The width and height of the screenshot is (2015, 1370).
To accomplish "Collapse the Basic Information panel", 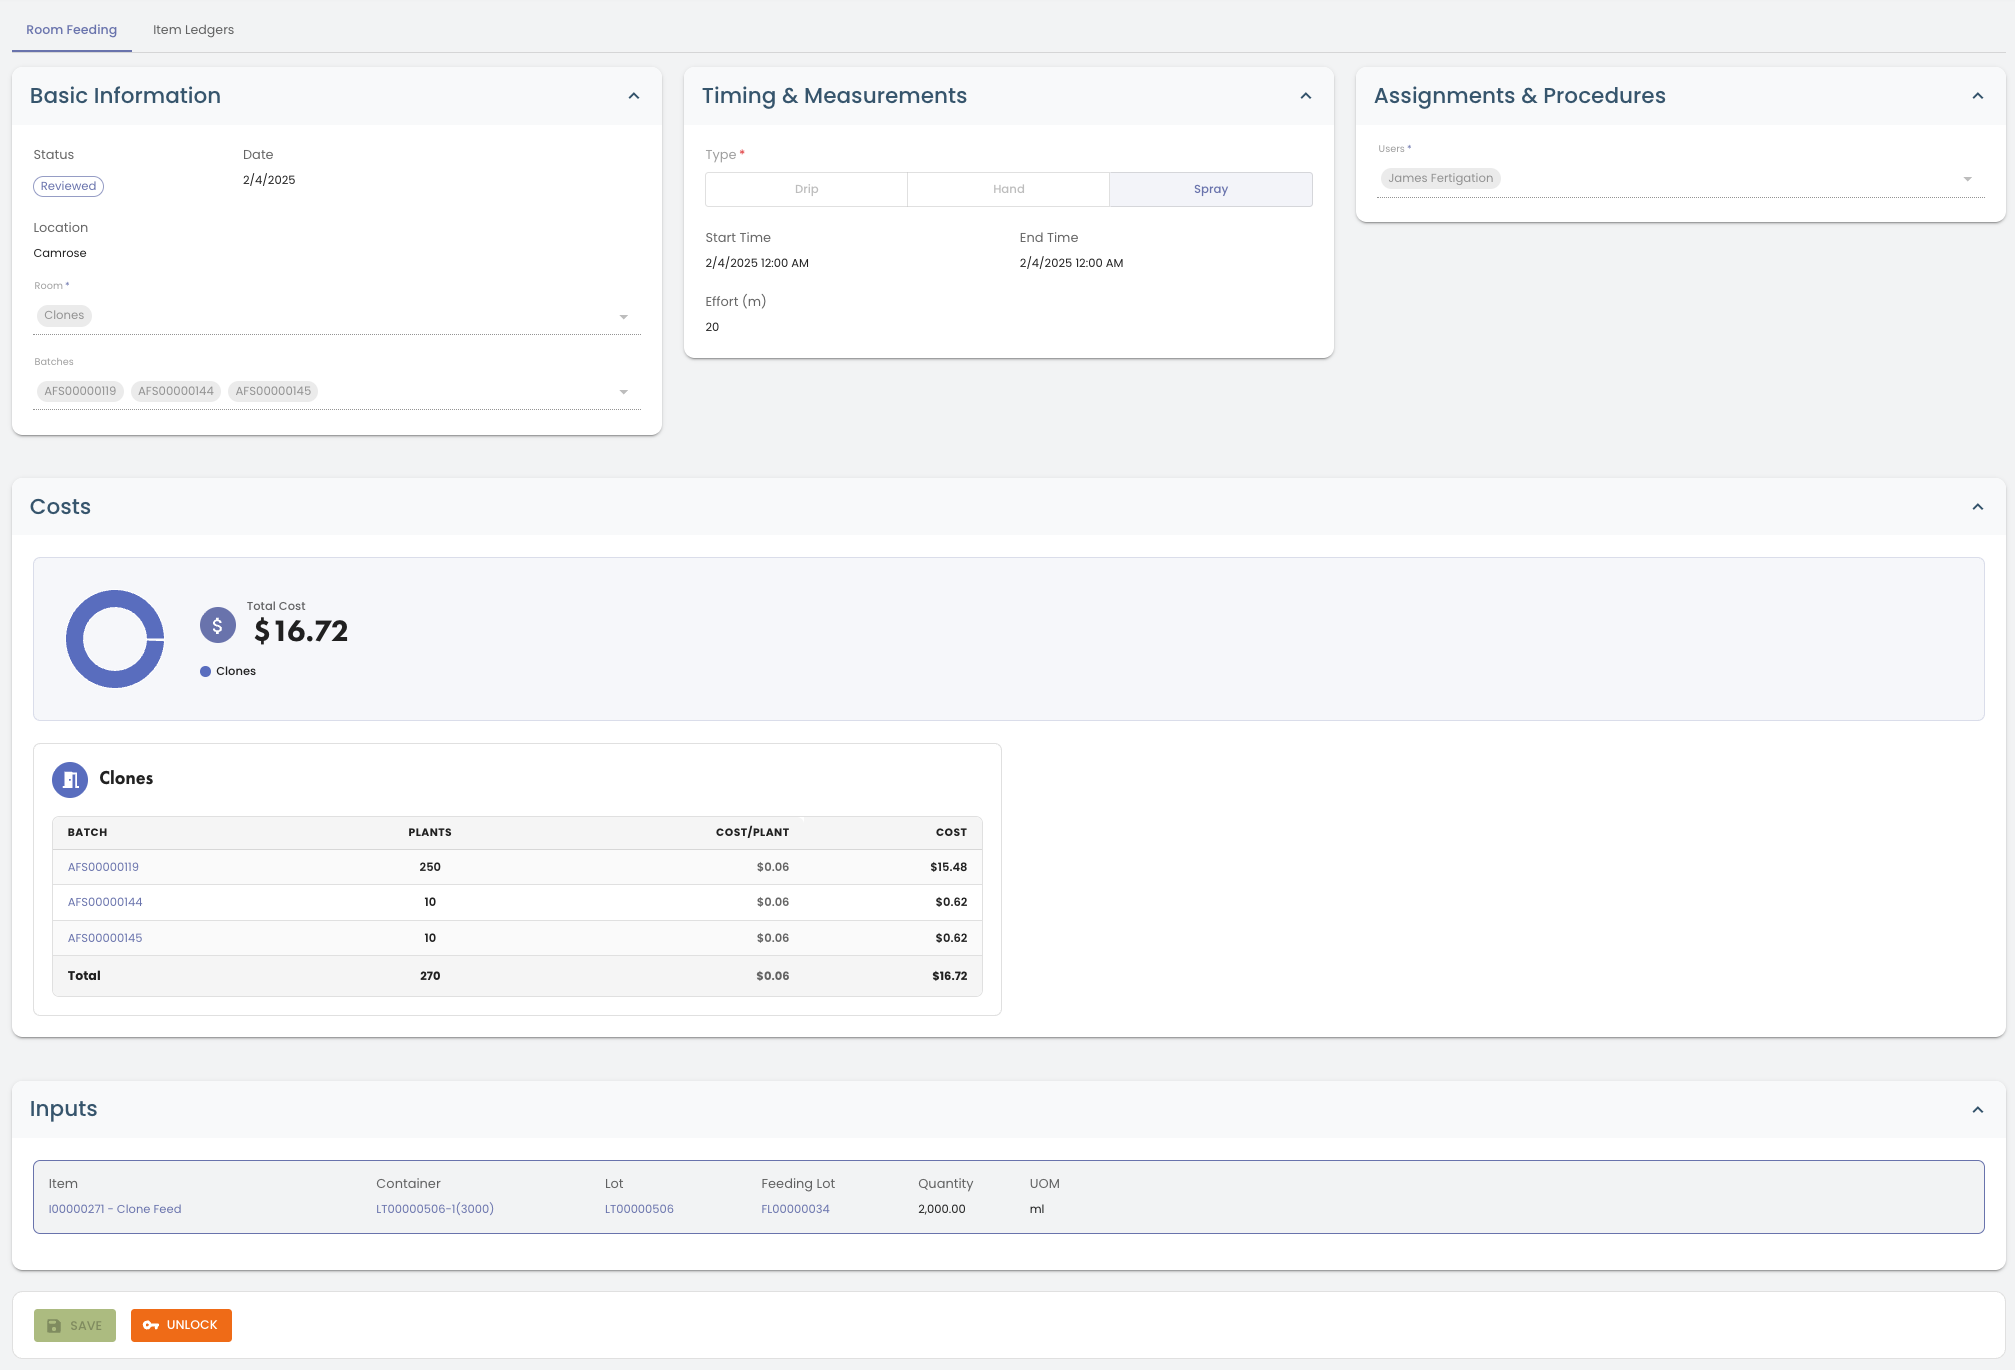I will pyautogui.click(x=633, y=96).
